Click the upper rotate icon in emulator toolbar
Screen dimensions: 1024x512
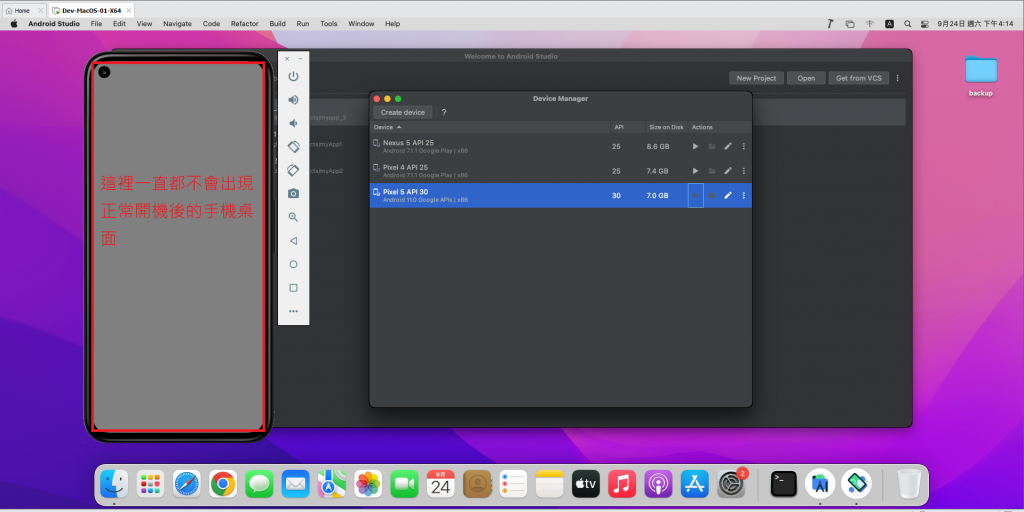(x=293, y=147)
